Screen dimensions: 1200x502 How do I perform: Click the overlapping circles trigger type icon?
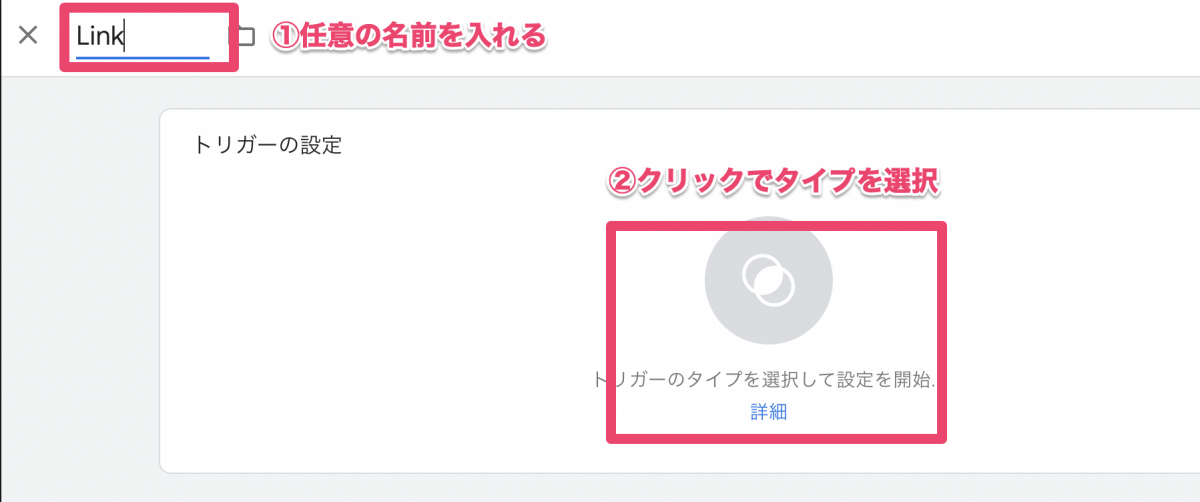[768, 280]
